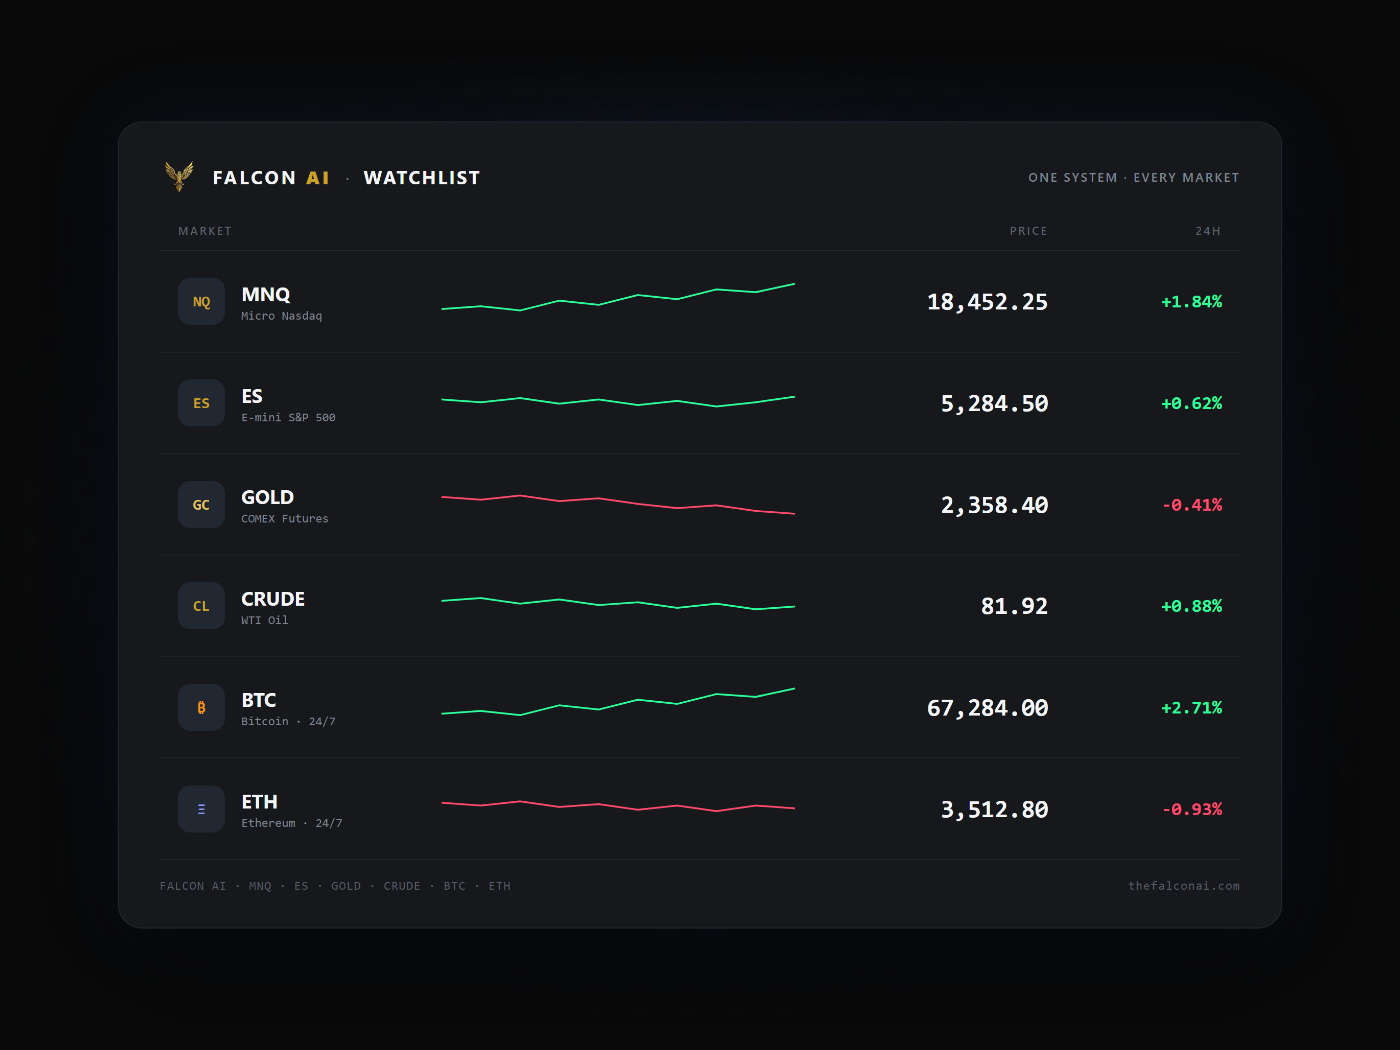Select the ES ticker name
Screen dimensions: 1400x1050
tap(252, 397)
